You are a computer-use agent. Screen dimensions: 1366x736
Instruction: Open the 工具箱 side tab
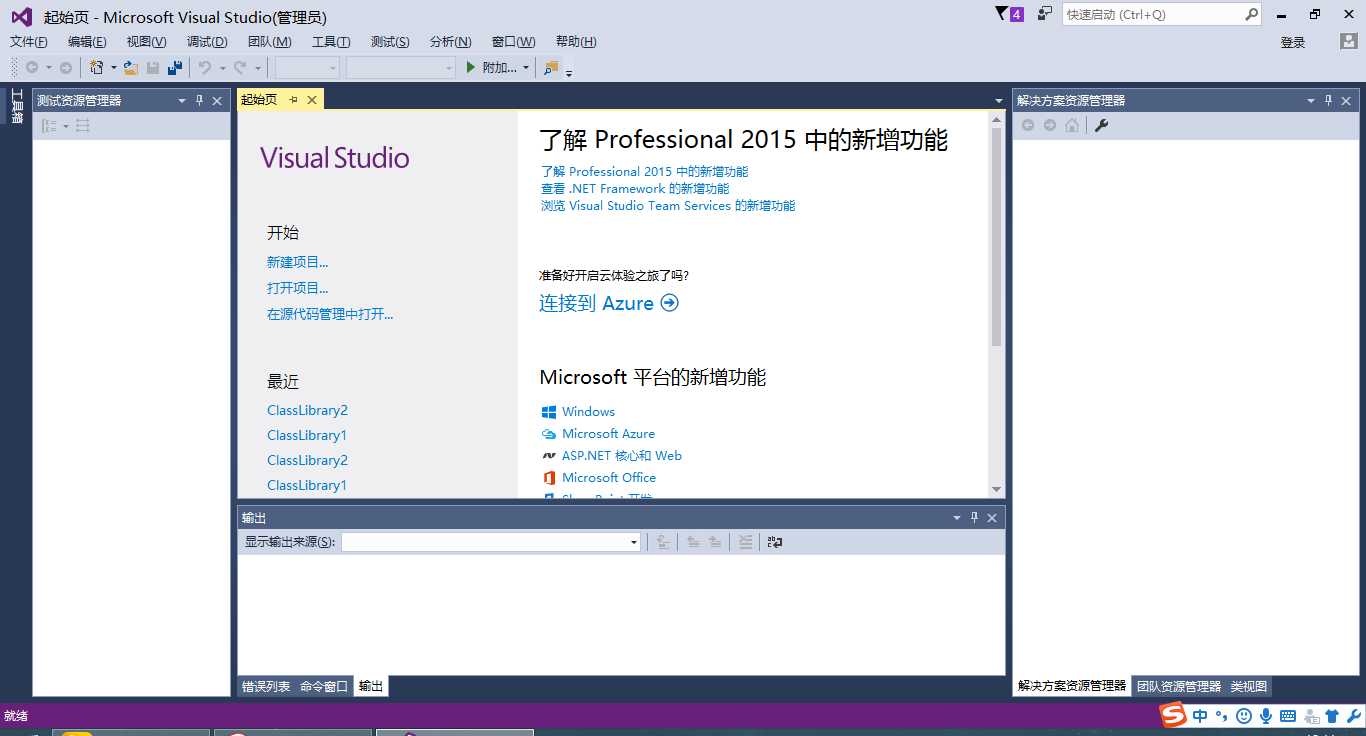[x=16, y=107]
